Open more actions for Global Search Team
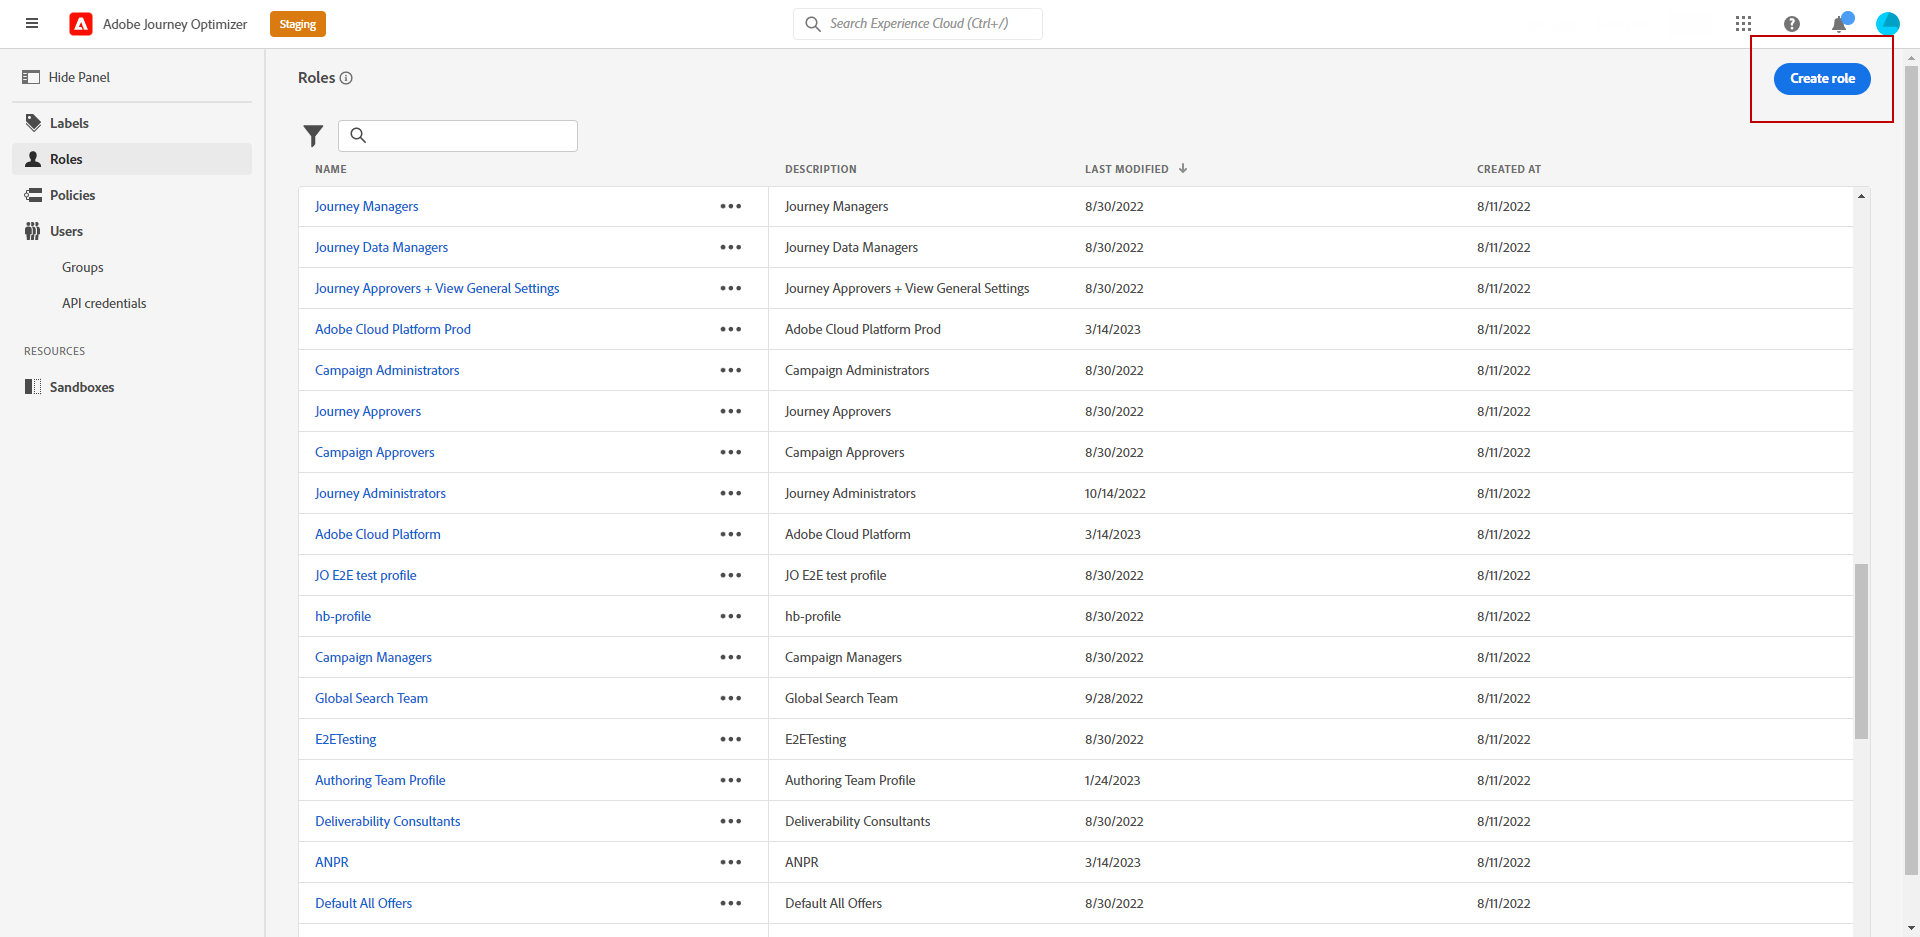The height and width of the screenshot is (937, 1920). [731, 698]
